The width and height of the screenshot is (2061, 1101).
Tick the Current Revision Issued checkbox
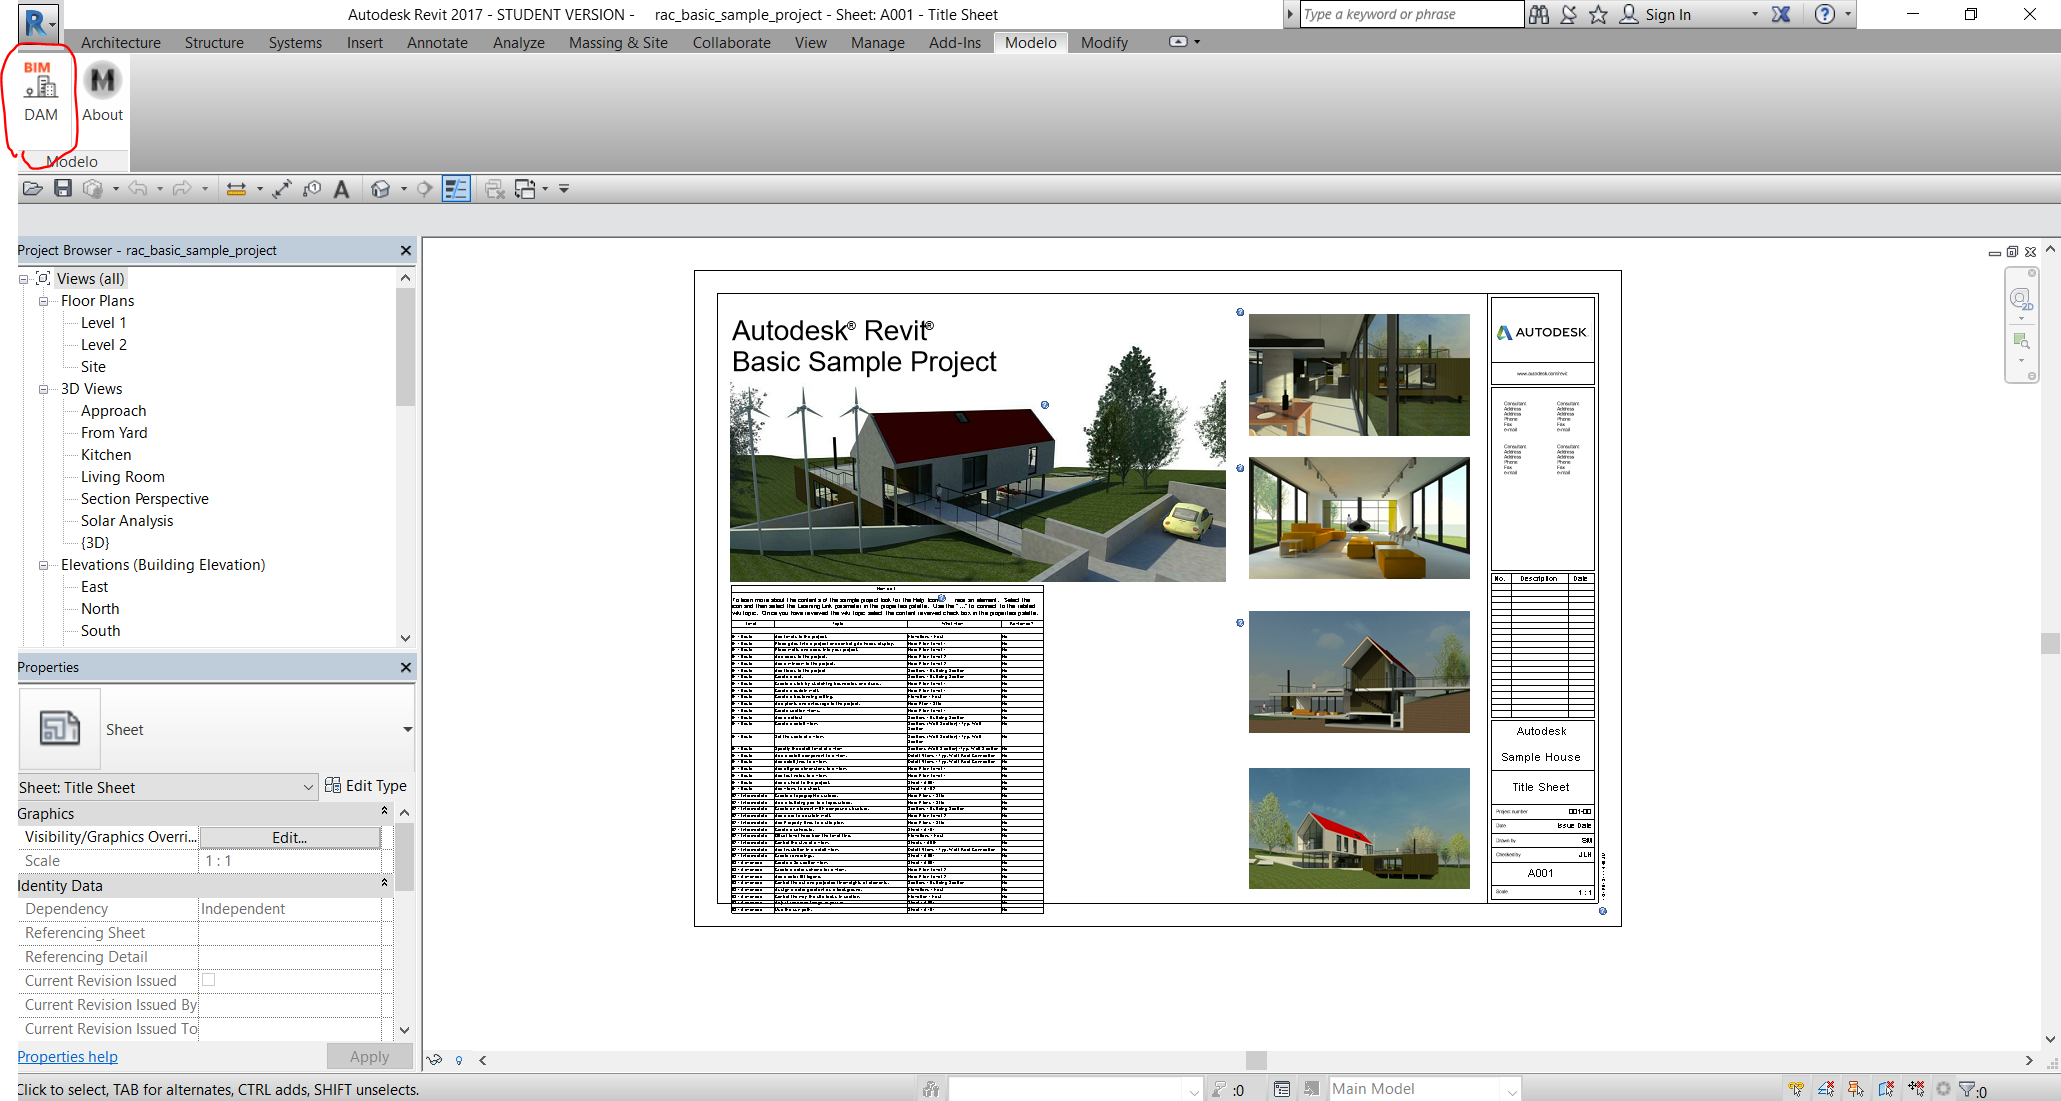pyautogui.click(x=209, y=980)
